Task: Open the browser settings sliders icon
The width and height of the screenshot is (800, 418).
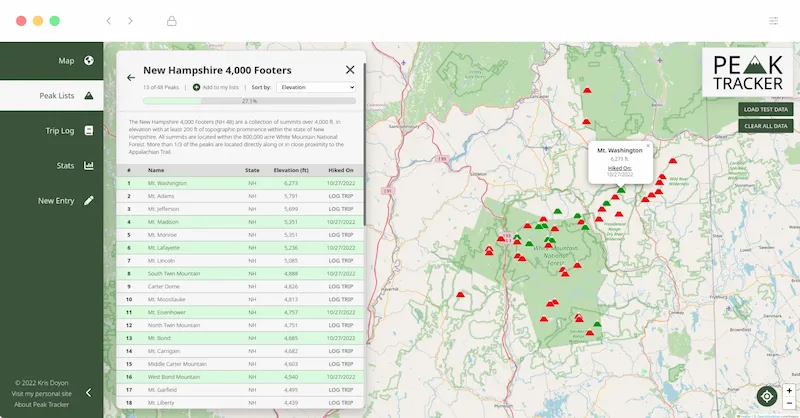Action: (773, 21)
